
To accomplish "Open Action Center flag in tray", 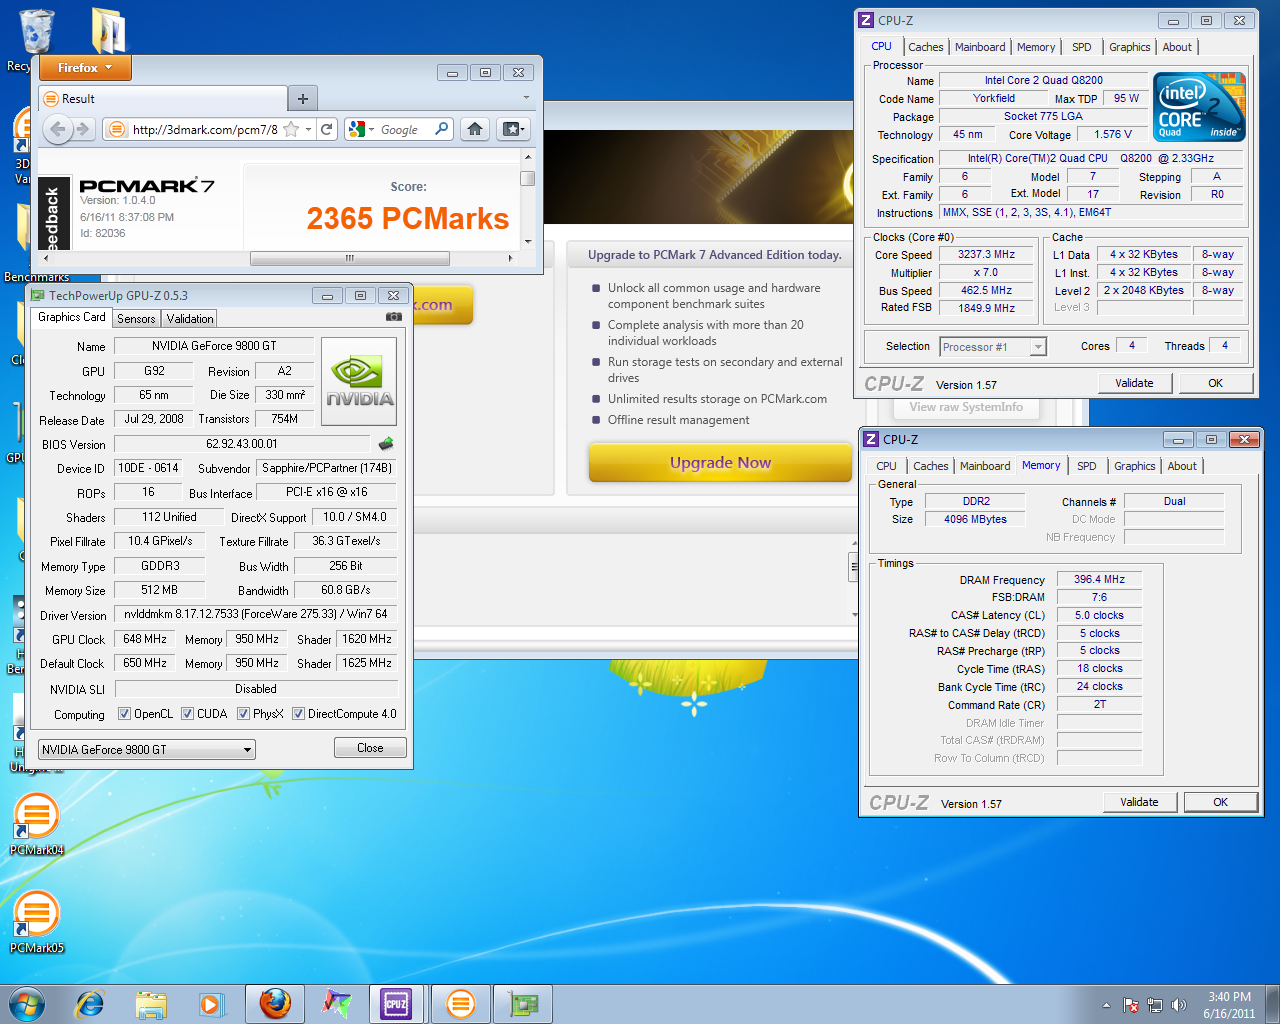I will coord(1131,1005).
